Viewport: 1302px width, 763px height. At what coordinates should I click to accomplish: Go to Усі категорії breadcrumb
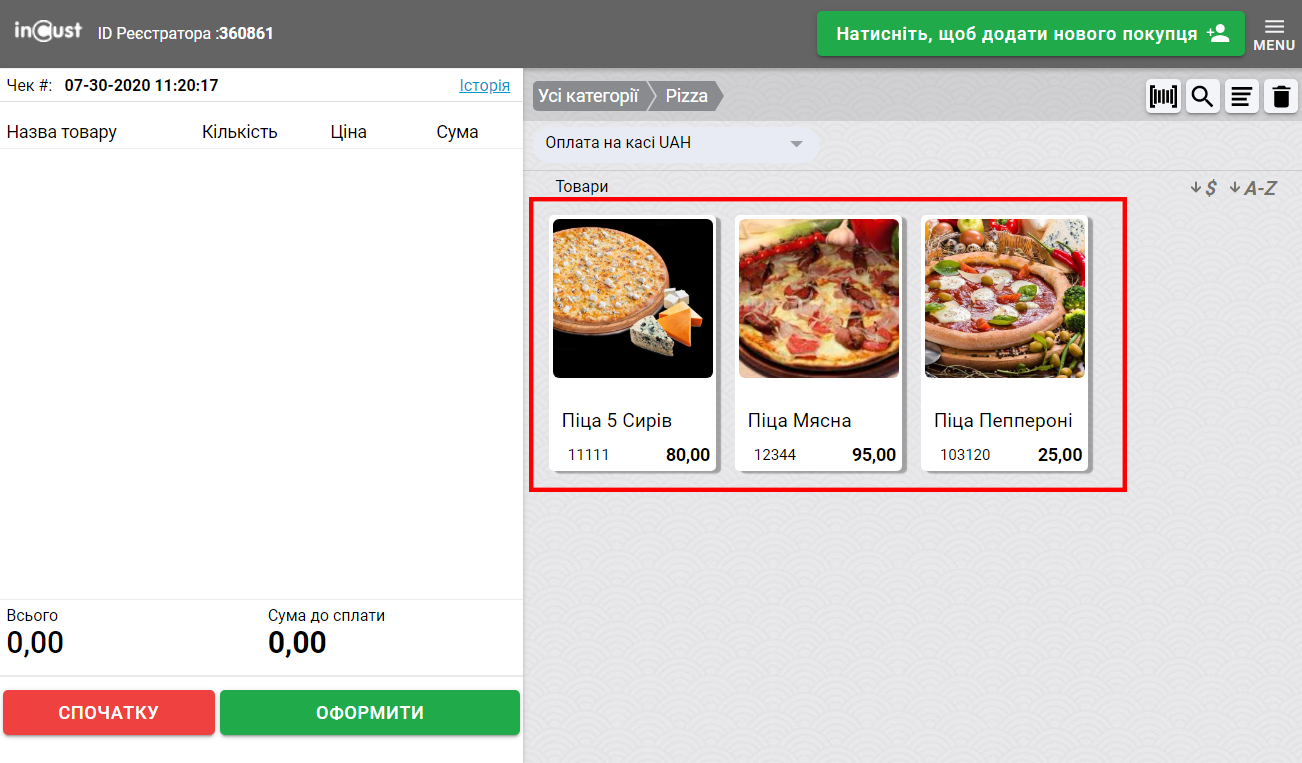[x=588, y=96]
